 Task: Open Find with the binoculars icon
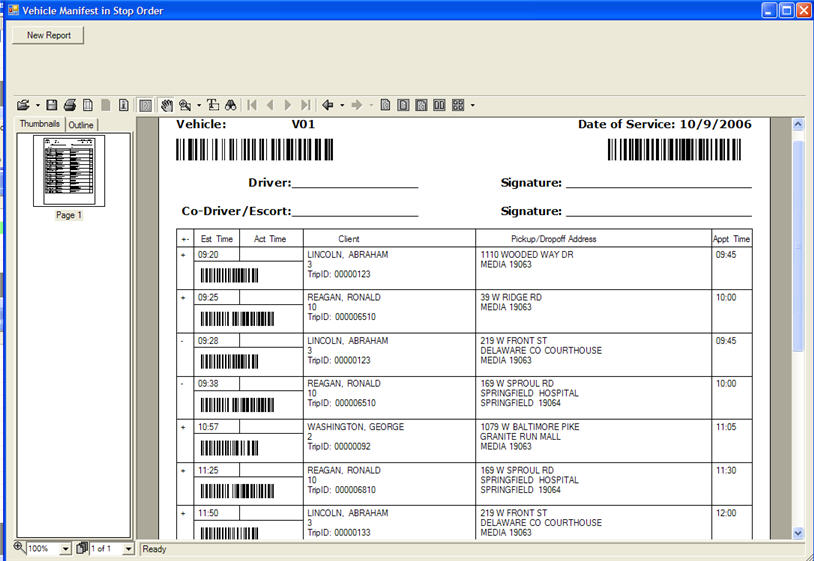[x=230, y=105]
